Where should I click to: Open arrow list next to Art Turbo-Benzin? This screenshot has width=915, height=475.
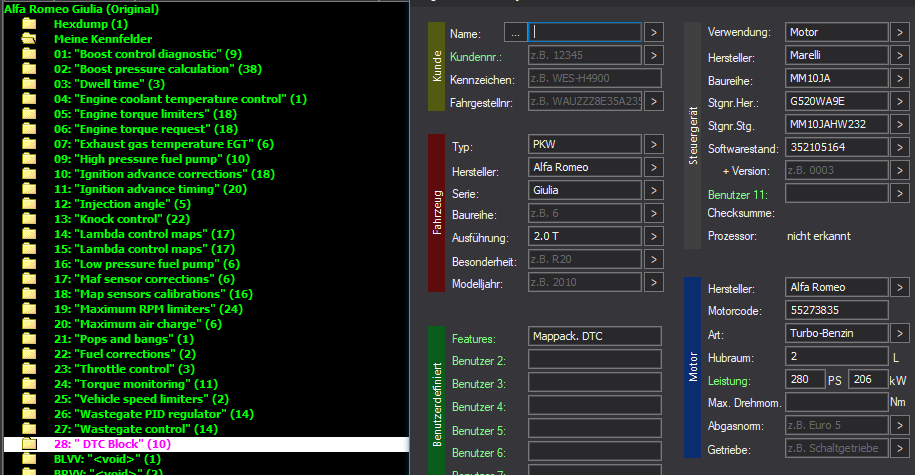[900, 333]
